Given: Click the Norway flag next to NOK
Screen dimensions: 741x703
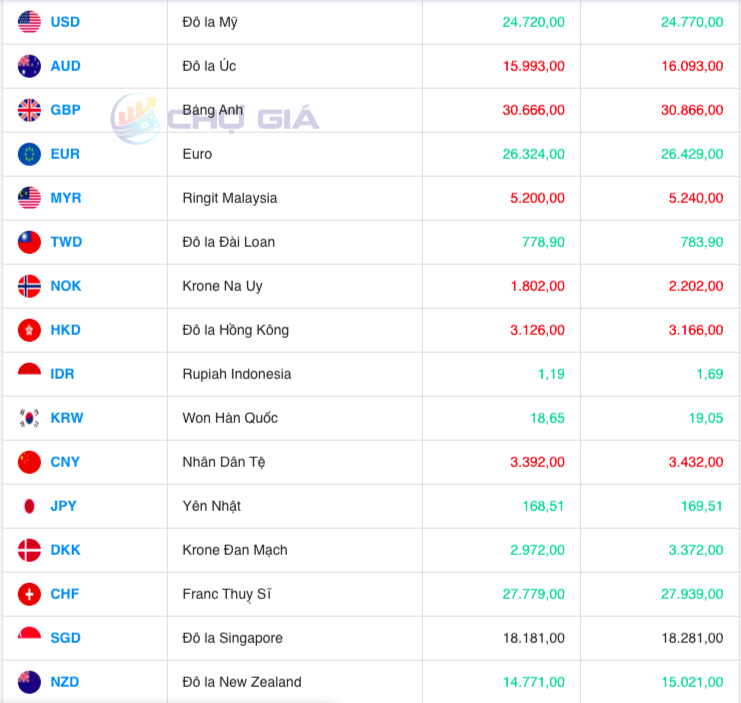Looking at the screenshot, I should click(x=29, y=286).
